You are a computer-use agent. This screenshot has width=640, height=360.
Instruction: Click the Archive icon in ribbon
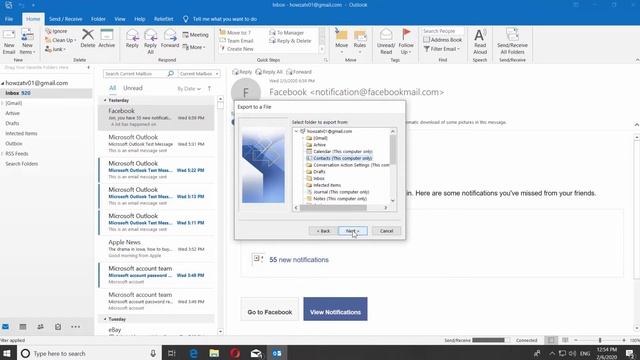(x=107, y=38)
